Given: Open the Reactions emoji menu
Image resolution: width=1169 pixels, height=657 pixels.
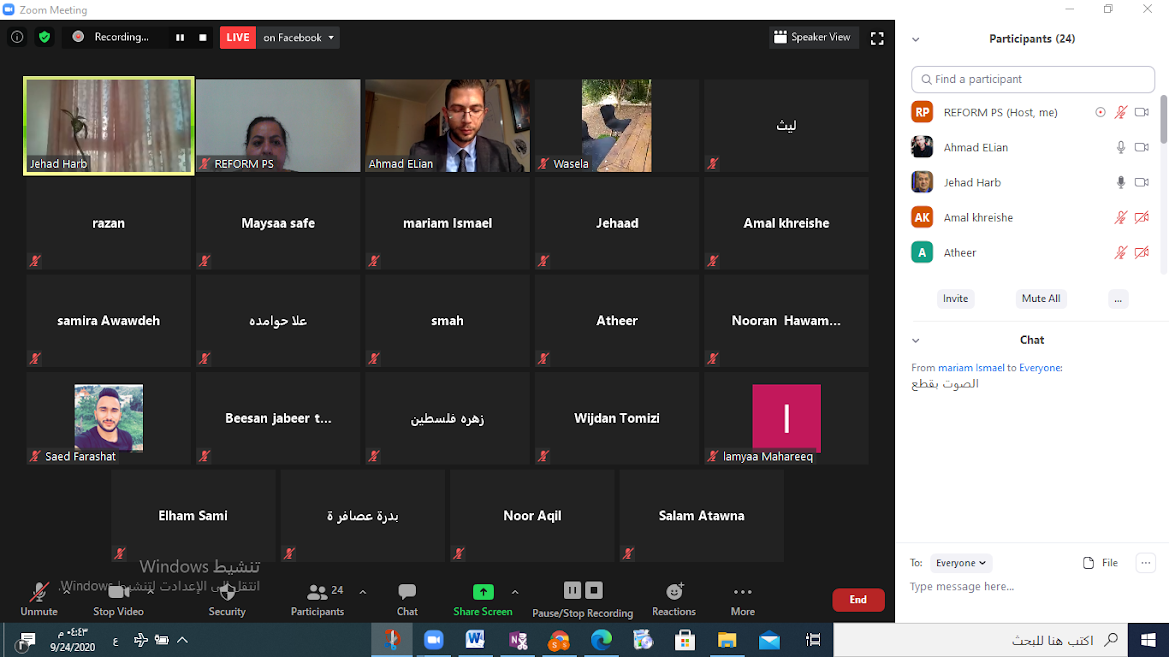Looking at the screenshot, I should (674, 592).
